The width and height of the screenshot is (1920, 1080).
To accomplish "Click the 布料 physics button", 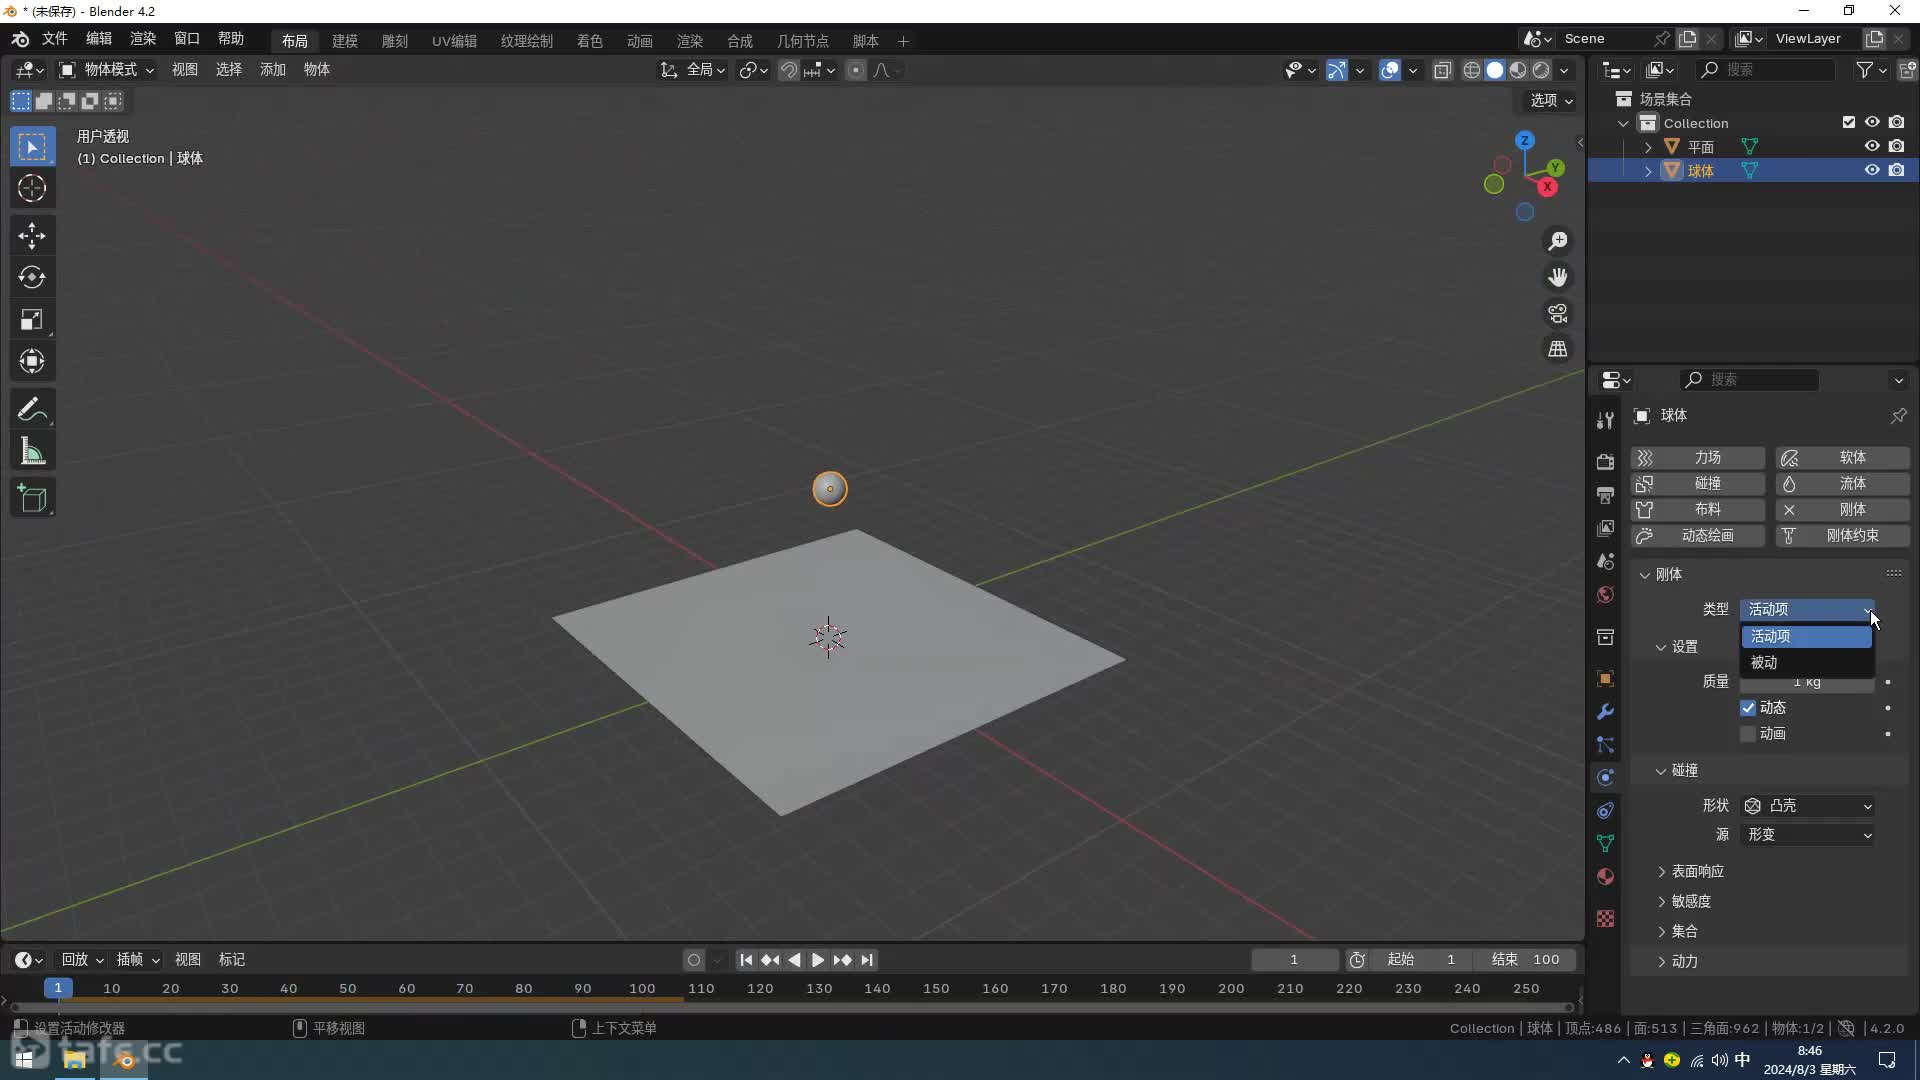I will pos(1697,510).
